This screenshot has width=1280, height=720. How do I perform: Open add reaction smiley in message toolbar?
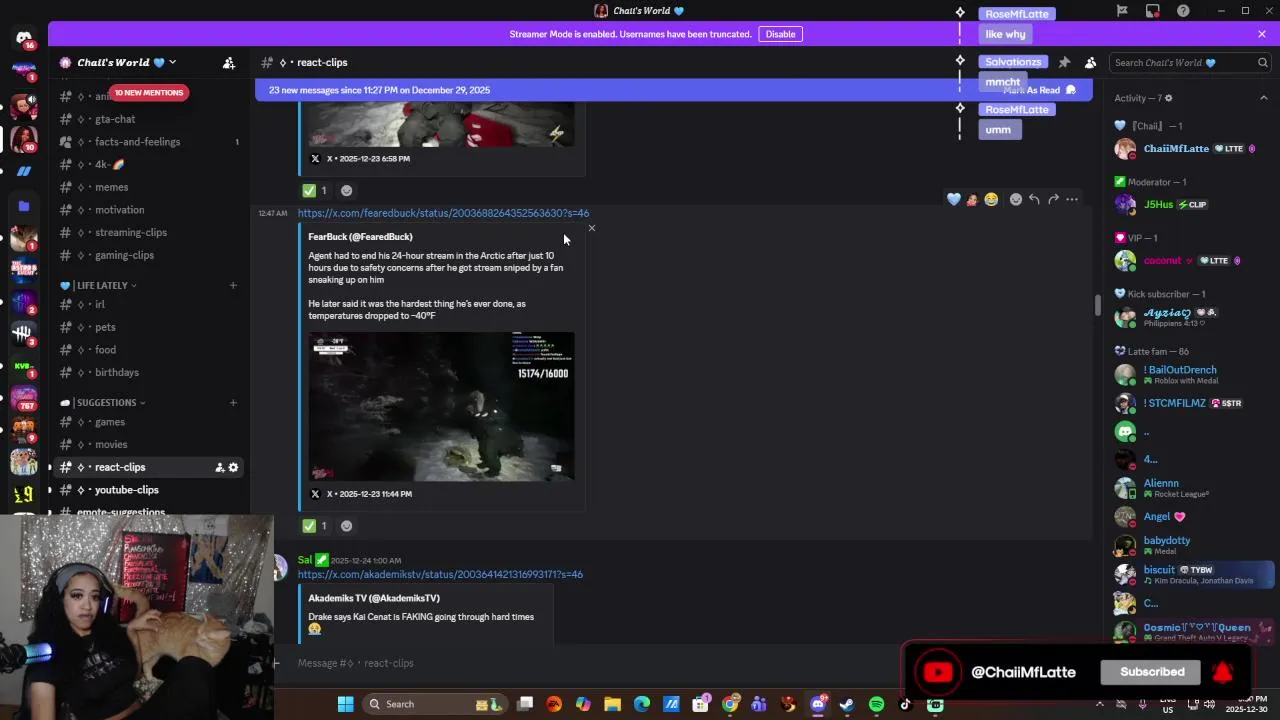point(1015,199)
